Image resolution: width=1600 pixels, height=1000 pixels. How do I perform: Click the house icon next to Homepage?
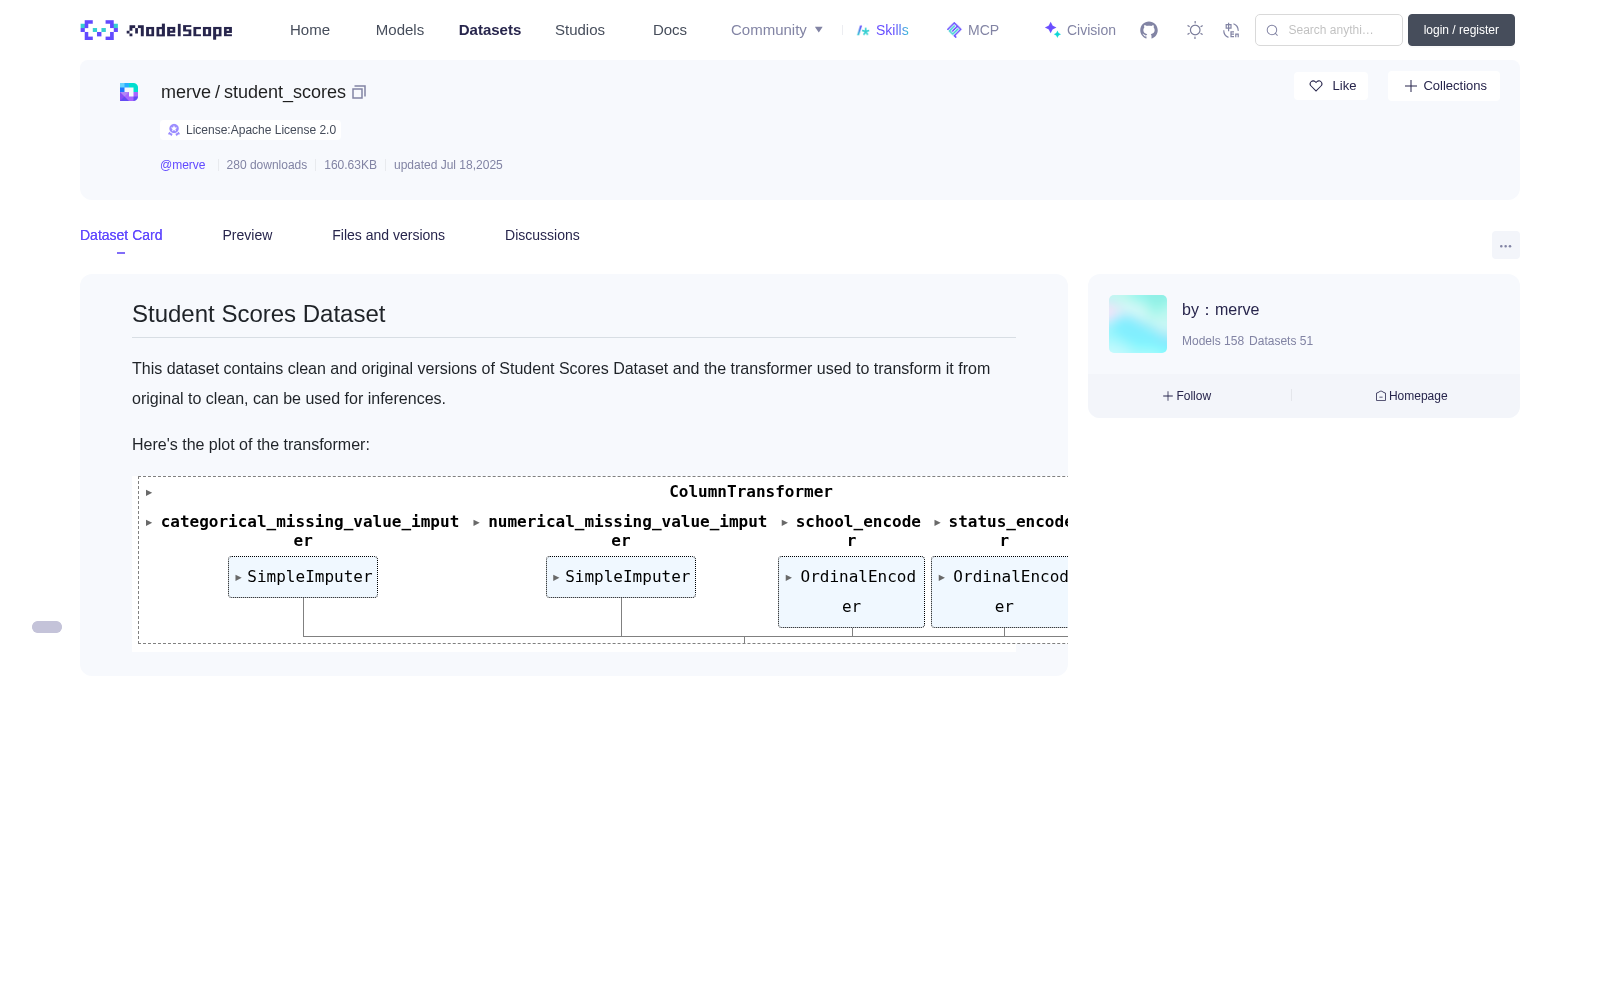click(x=1381, y=396)
